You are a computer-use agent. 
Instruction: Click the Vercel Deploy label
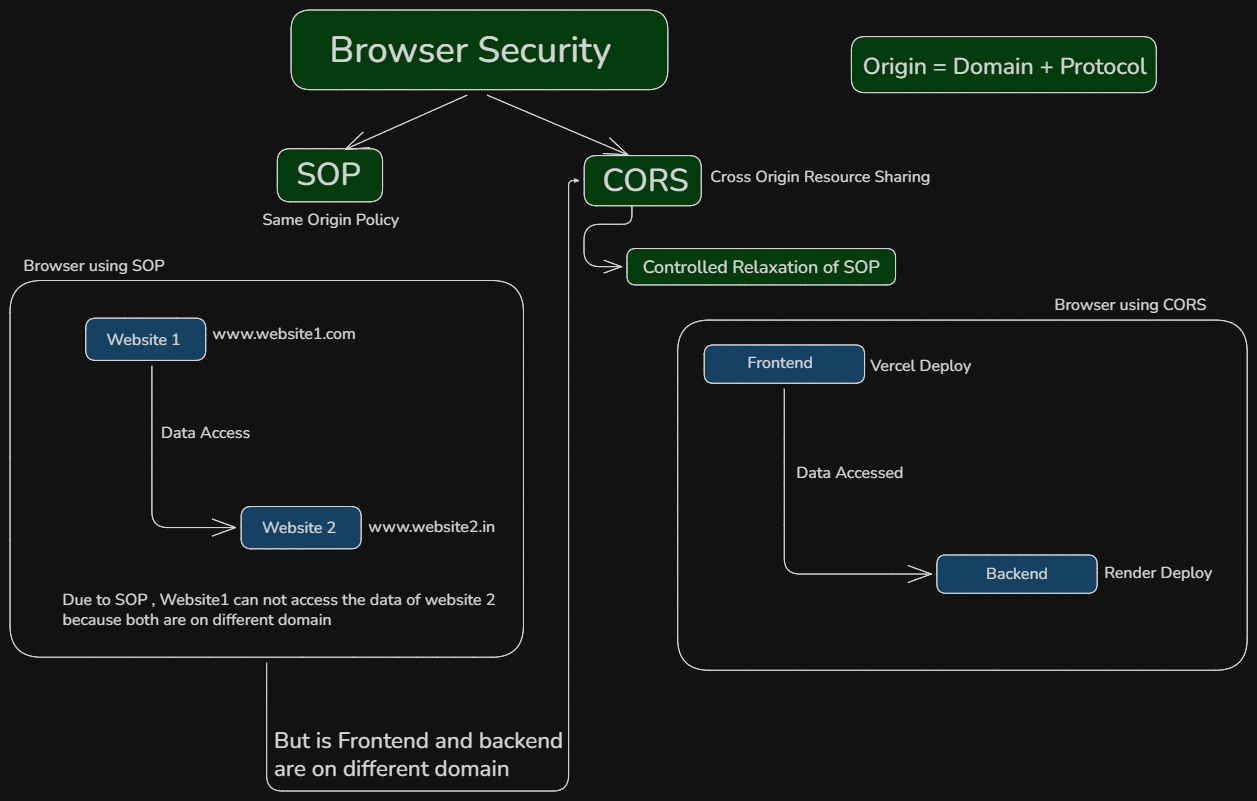(x=921, y=366)
